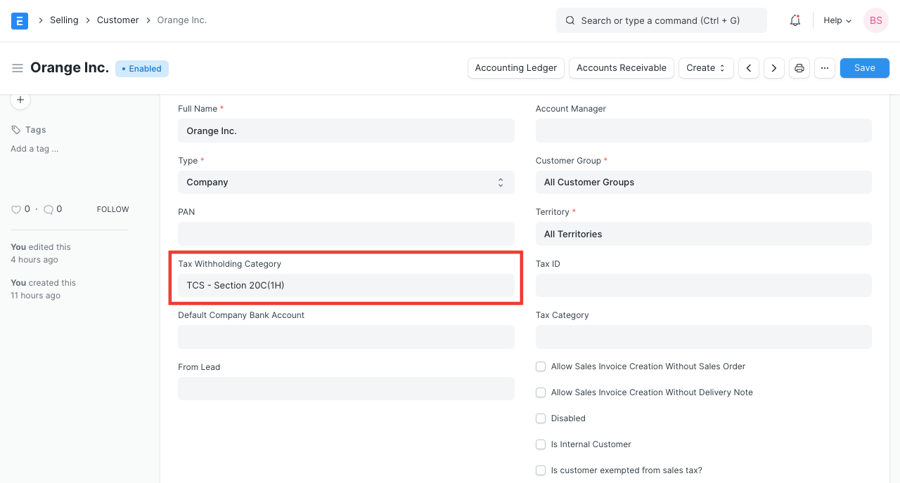
Task: Toggle Is Internal Customer checkbox
Action: coord(541,445)
